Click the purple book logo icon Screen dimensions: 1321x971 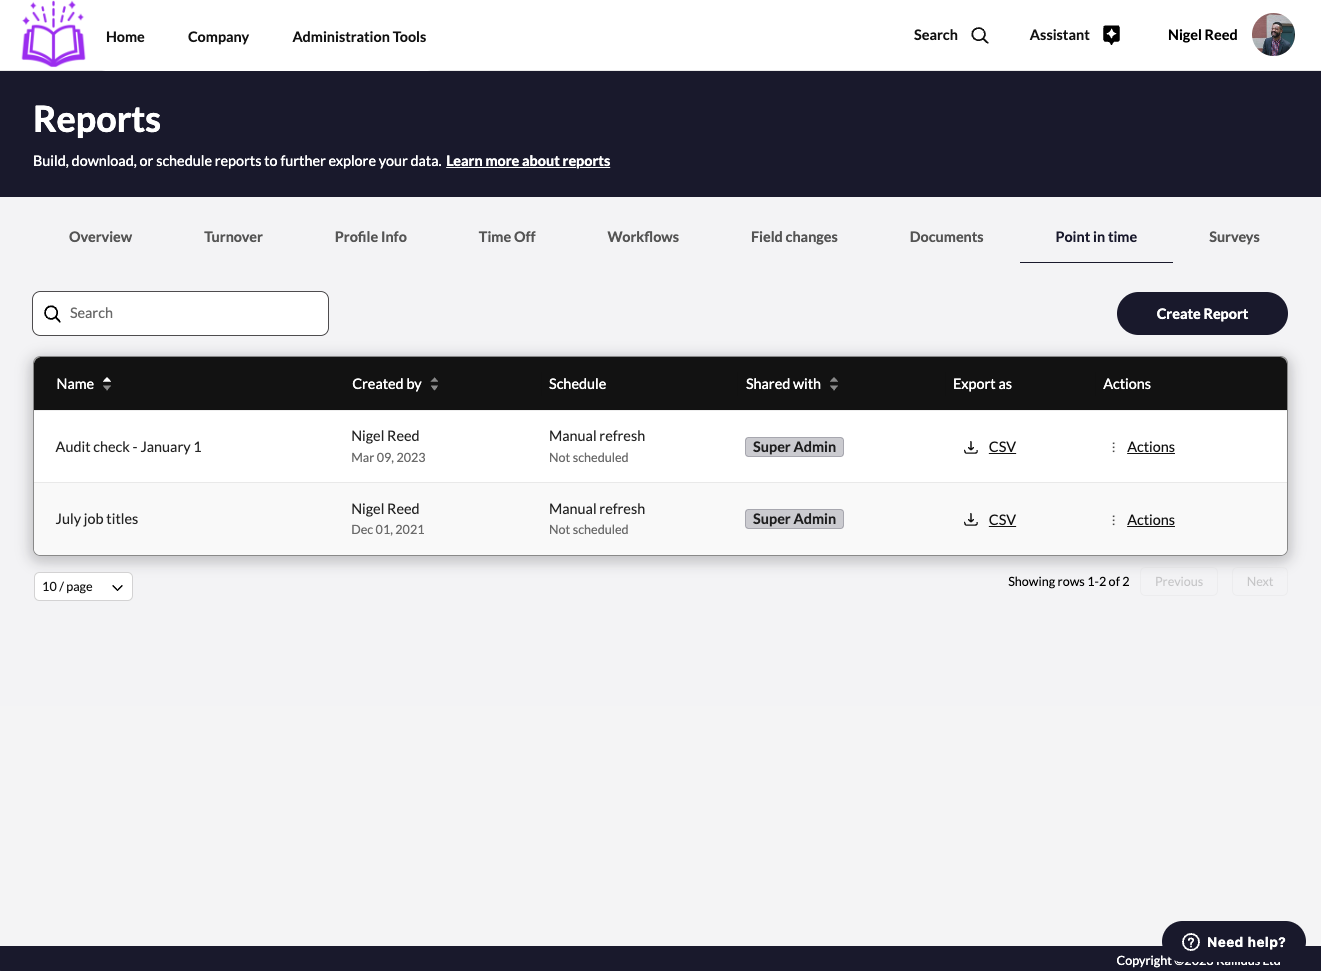click(54, 35)
